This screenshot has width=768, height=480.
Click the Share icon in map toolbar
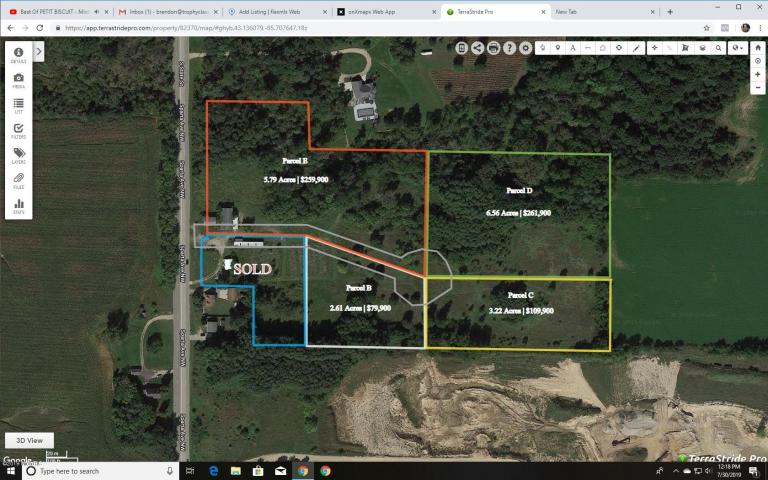(477, 47)
